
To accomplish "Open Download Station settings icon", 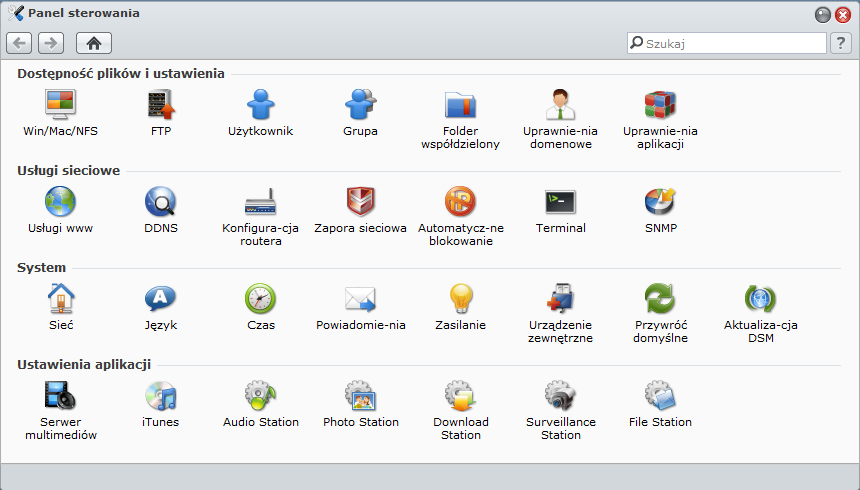I will [x=460, y=396].
